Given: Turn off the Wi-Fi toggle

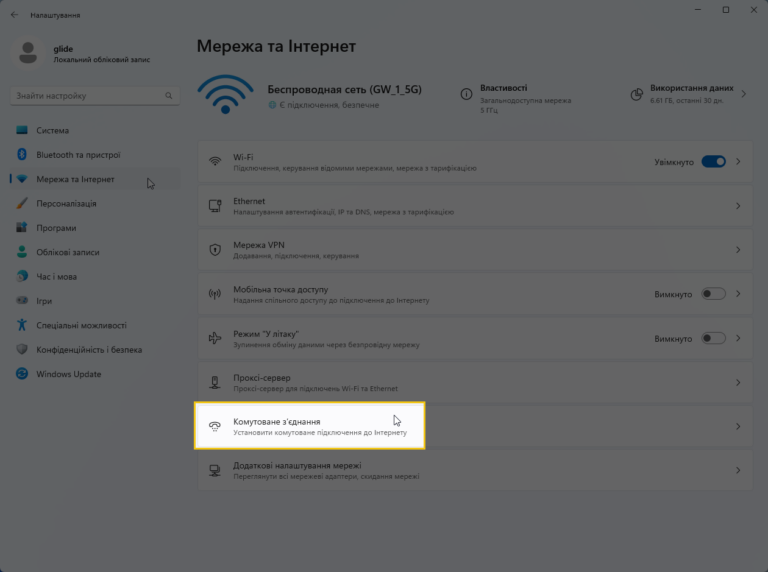Looking at the screenshot, I should [x=713, y=162].
